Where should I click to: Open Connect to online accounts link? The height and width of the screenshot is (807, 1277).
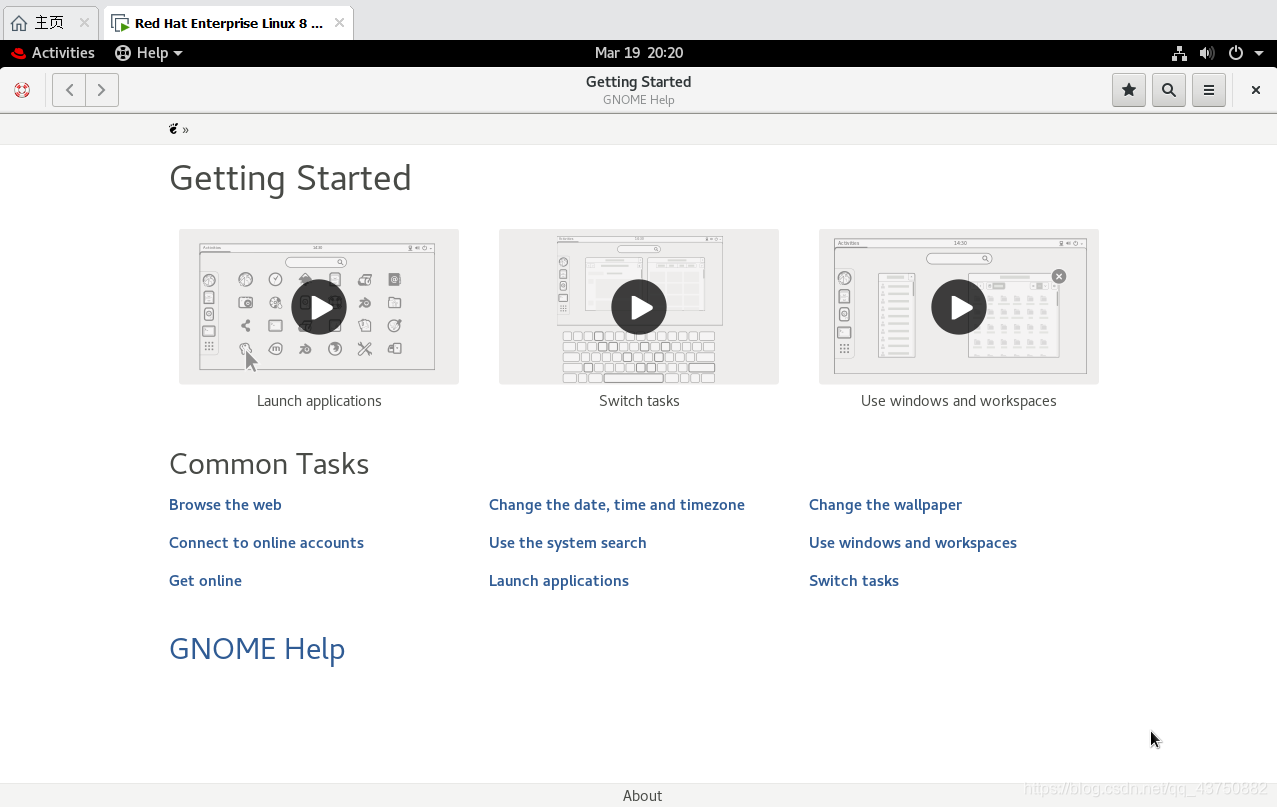click(x=266, y=543)
